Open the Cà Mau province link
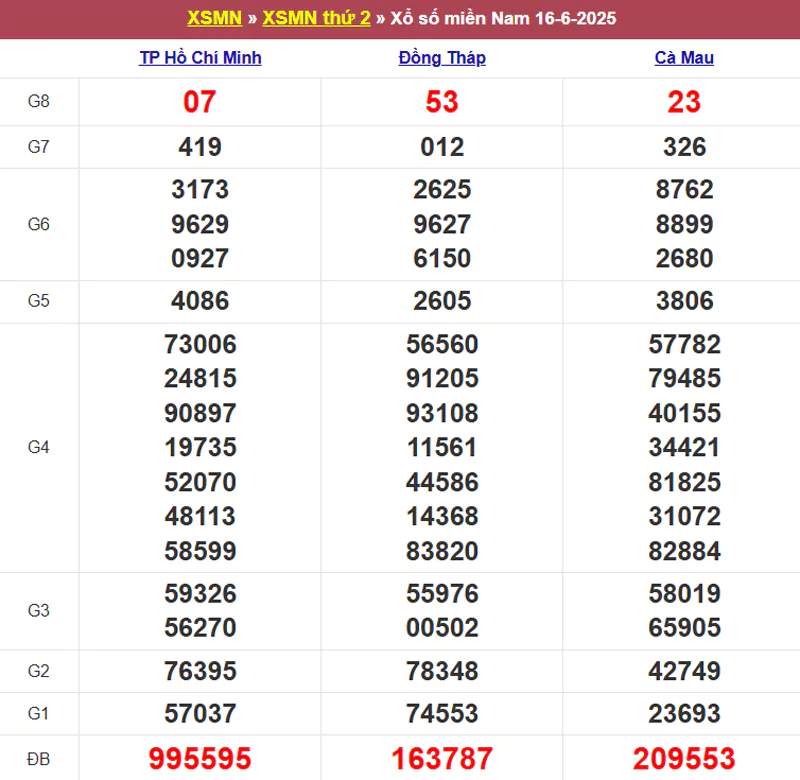The image size is (800, 780). (x=684, y=58)
